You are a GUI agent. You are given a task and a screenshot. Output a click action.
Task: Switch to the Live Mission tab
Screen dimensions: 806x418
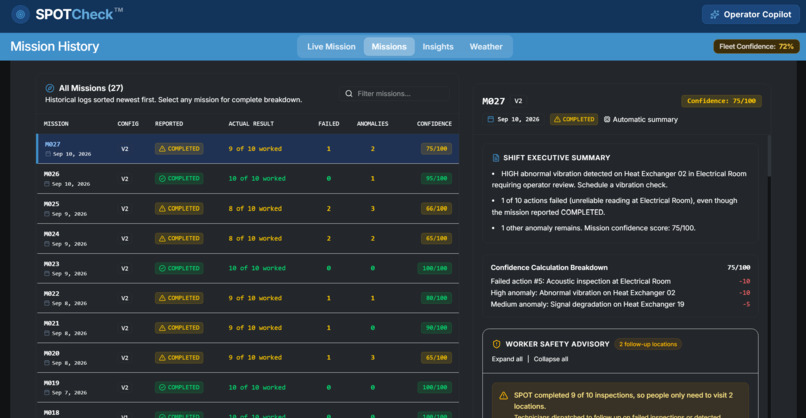331,46
